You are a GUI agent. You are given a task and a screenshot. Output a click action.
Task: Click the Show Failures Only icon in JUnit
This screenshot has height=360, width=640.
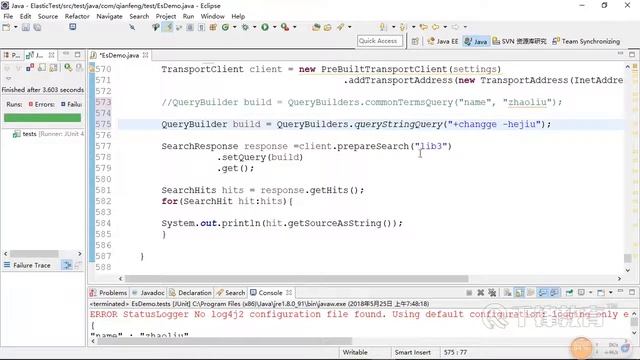(x=30, y=67)
